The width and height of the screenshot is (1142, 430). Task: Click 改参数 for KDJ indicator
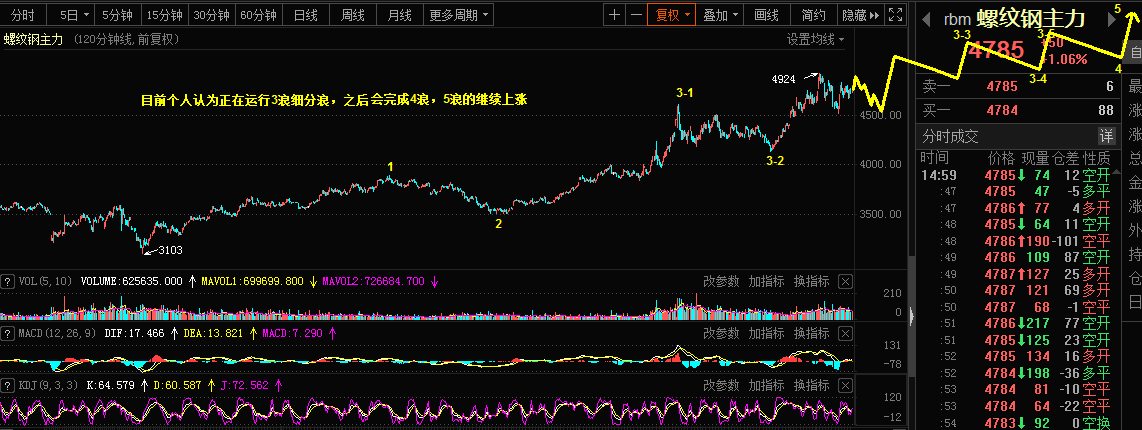721,385
